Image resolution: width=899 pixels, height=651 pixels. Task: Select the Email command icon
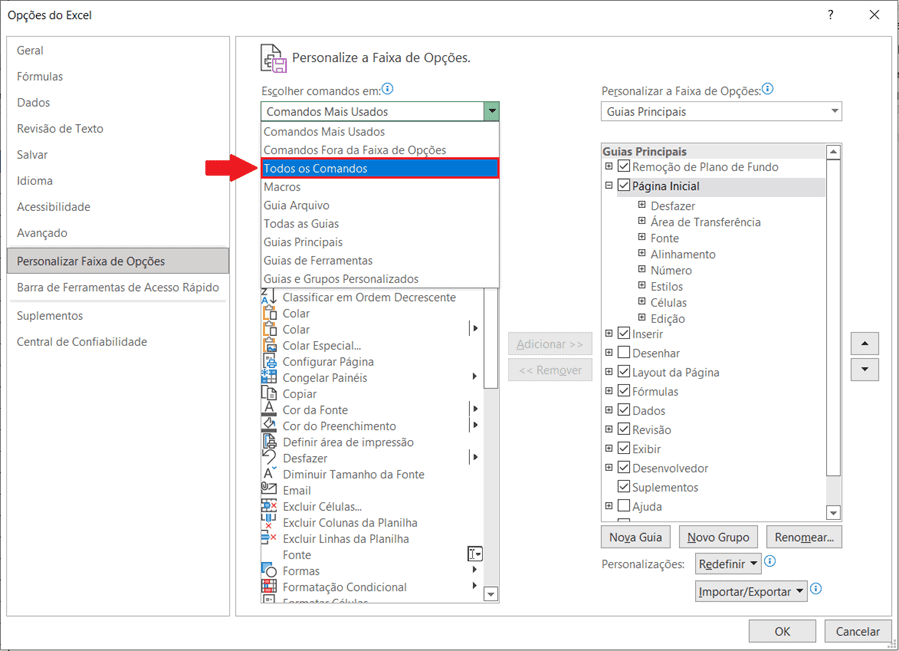point(269,490)
